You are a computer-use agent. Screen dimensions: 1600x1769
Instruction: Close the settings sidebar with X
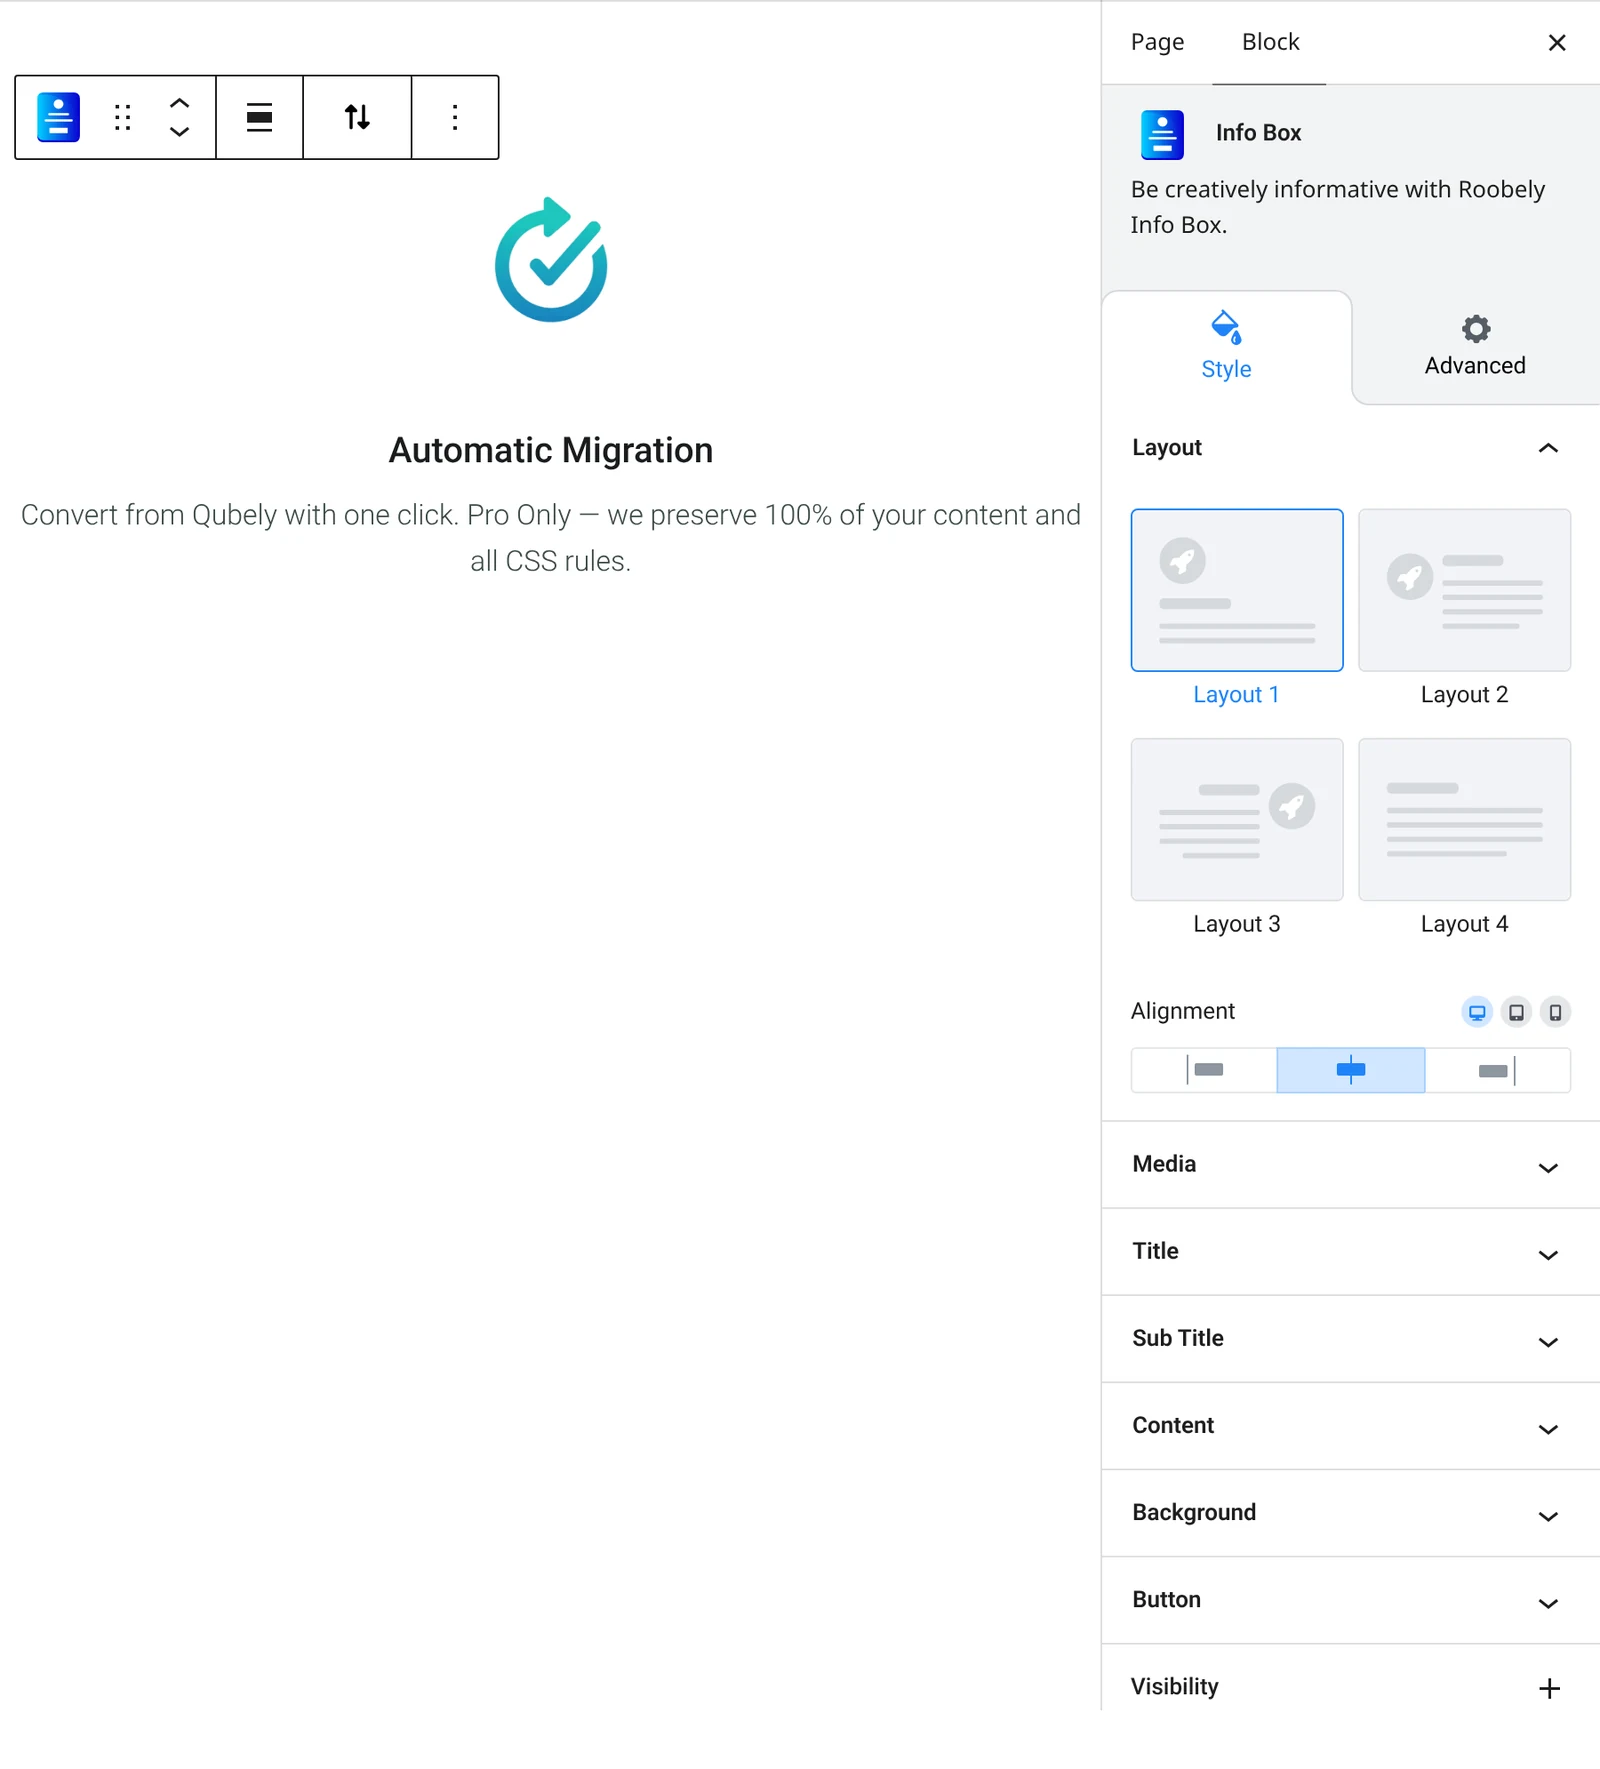[x=1557, y=42]
